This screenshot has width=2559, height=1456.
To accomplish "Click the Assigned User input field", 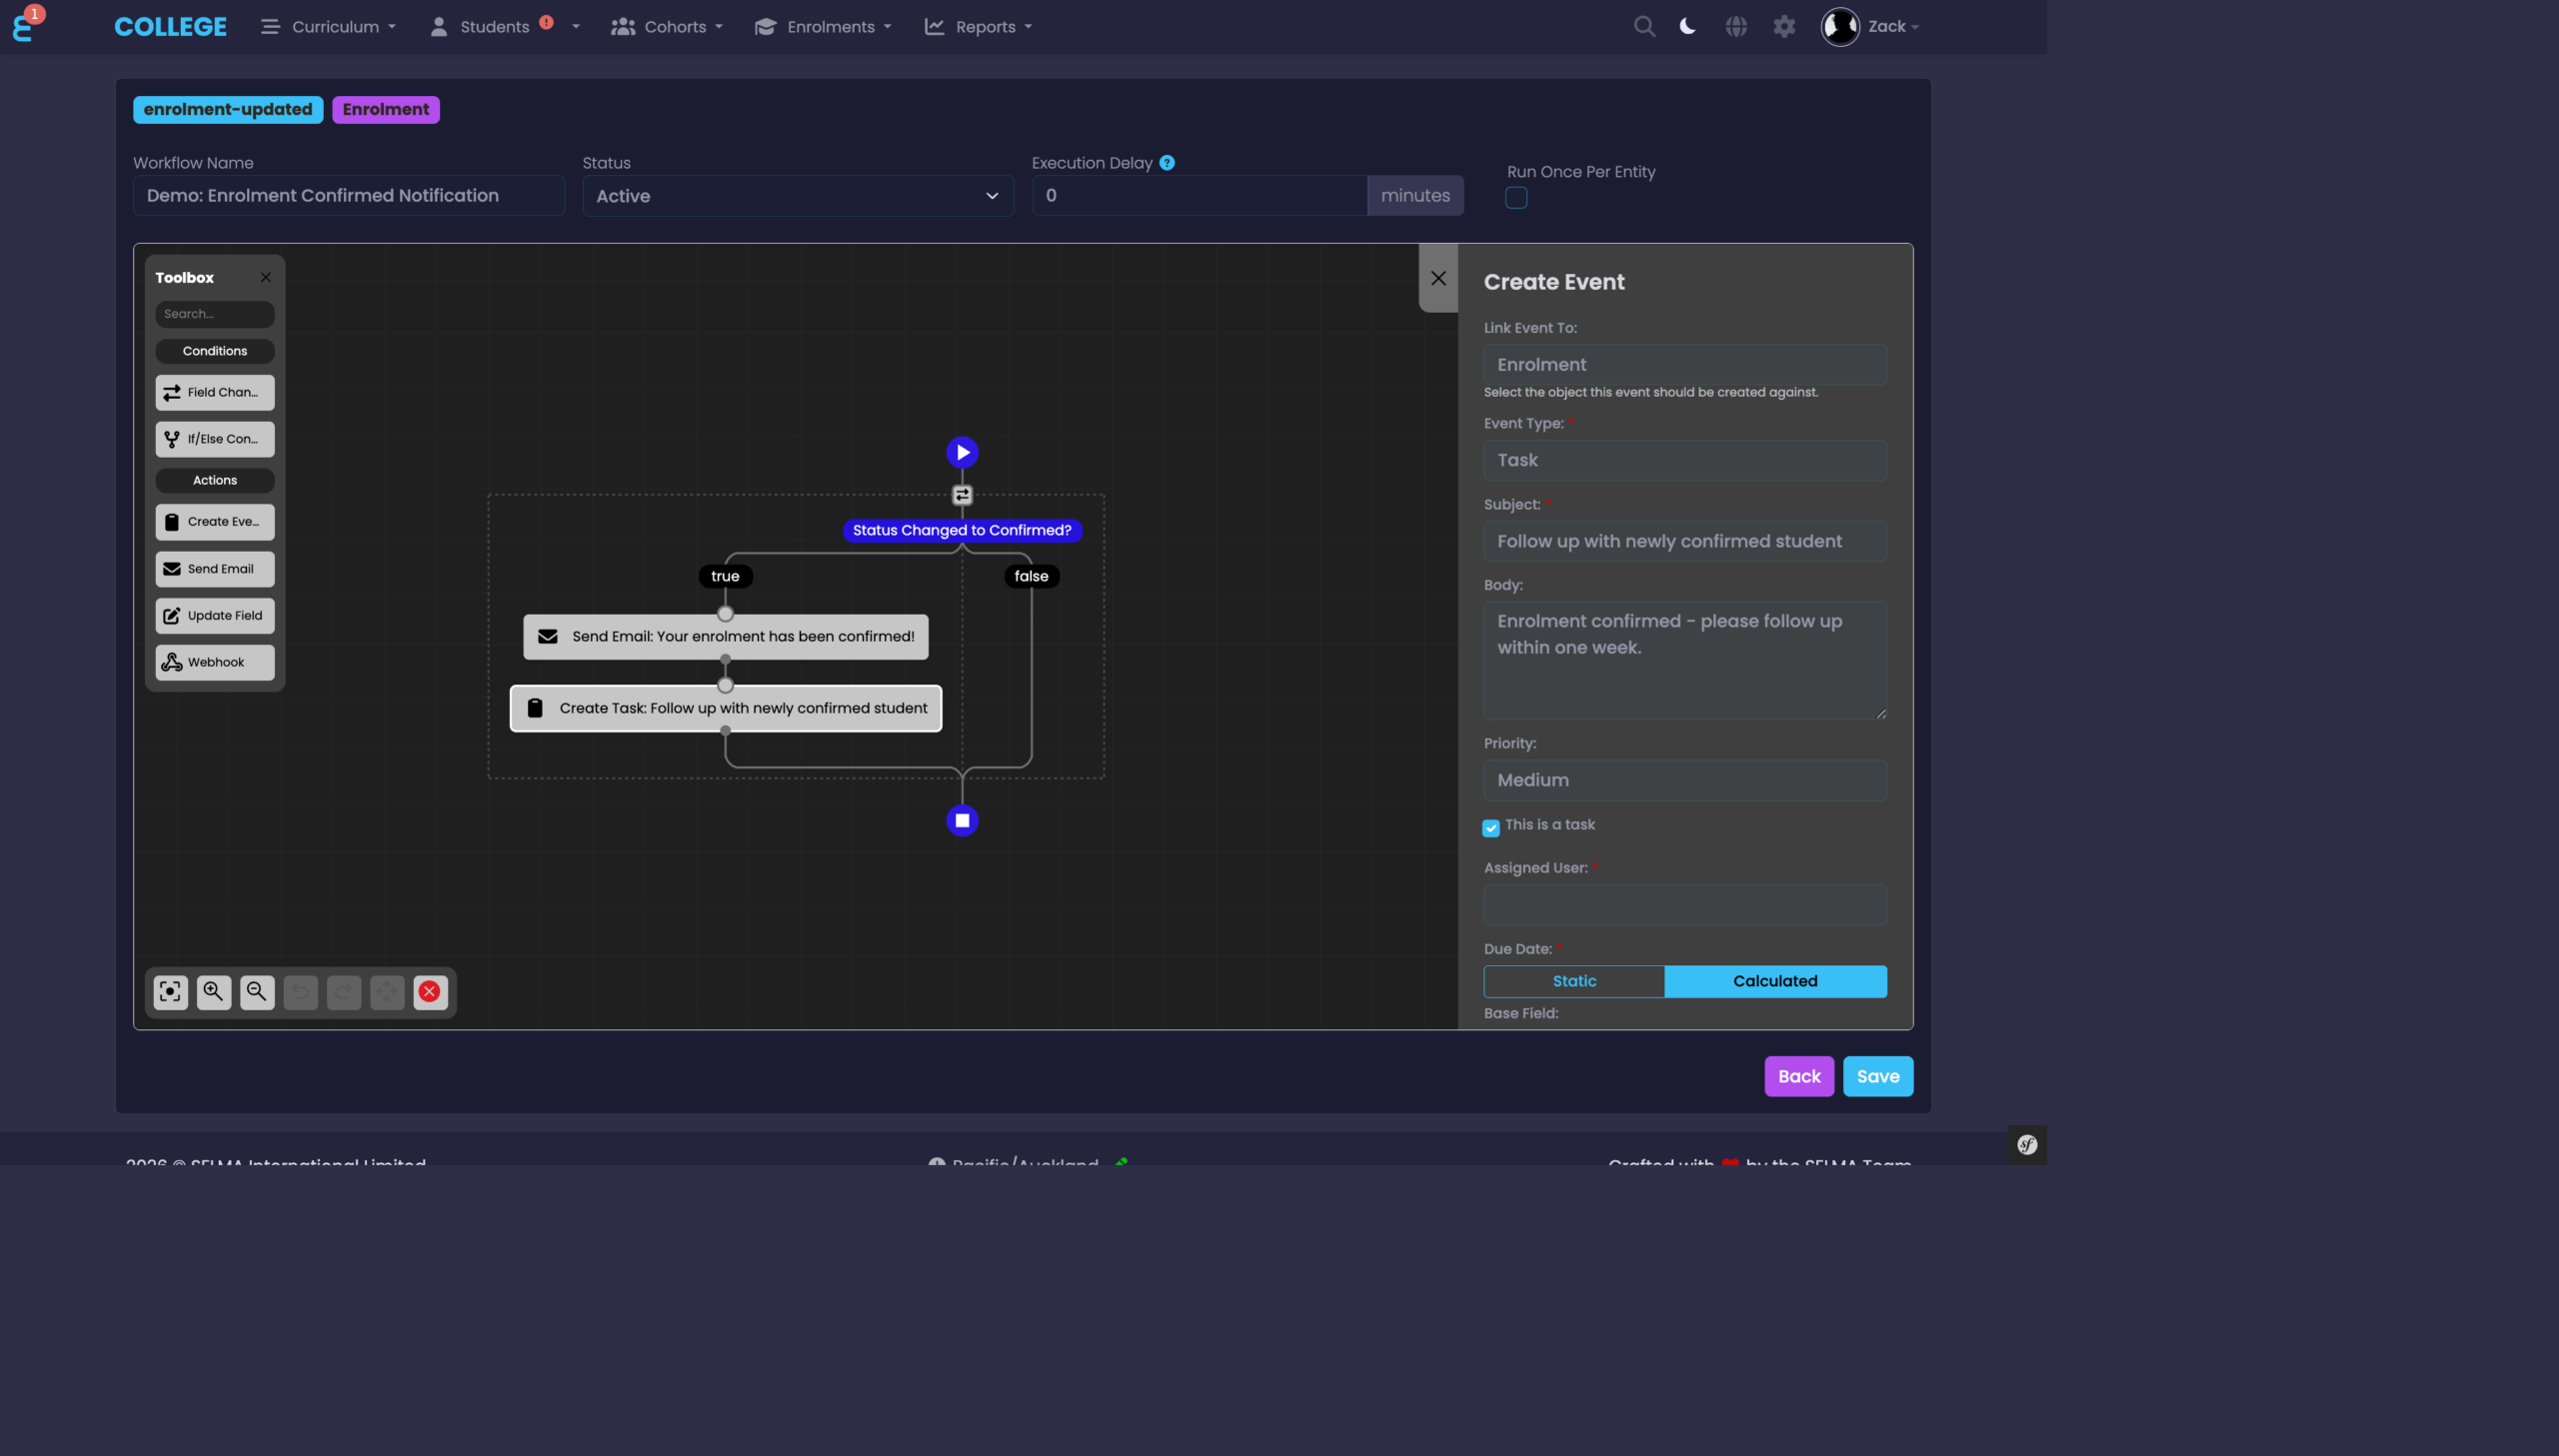I will coord(1685,904).
